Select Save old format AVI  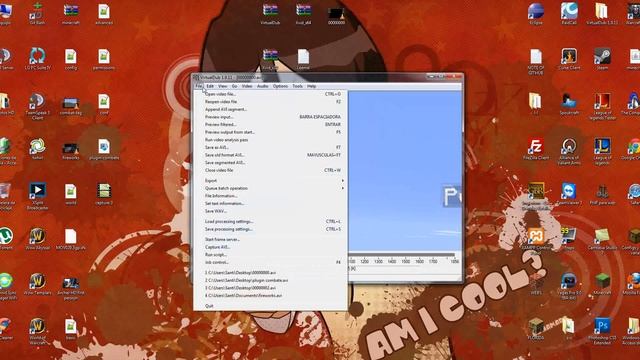pos(270,155)
